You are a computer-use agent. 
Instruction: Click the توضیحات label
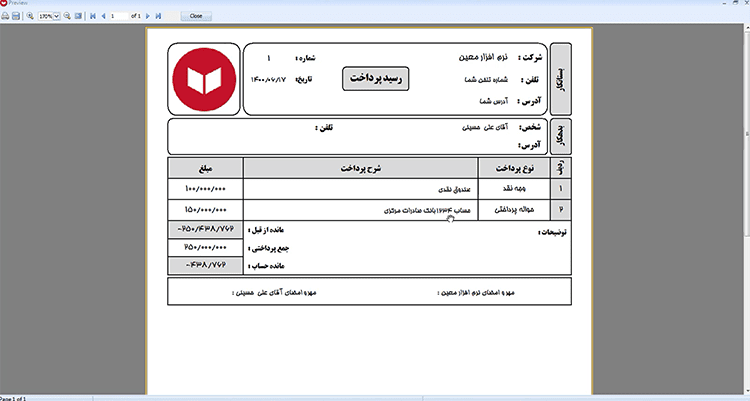pyautogui.click(x=552, y=232)
